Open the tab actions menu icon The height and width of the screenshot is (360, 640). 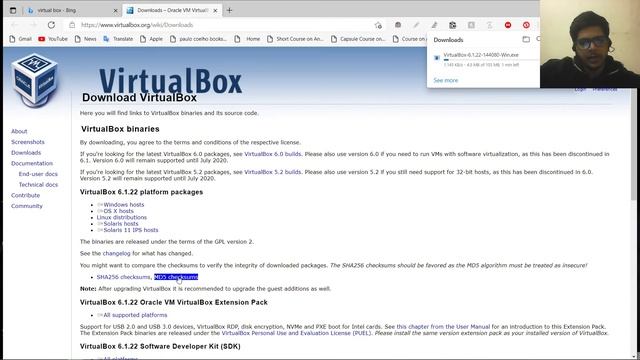pos(13,10)
